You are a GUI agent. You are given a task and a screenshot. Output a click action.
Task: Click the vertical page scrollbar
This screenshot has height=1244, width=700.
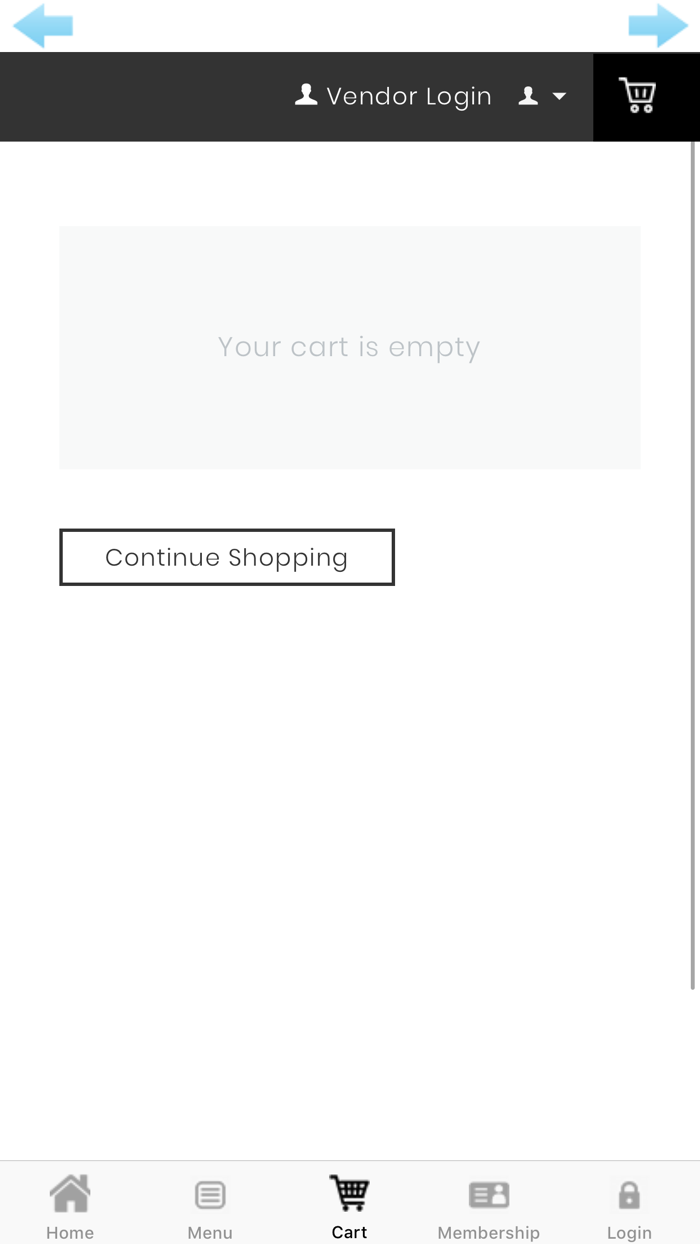point(693,565)
